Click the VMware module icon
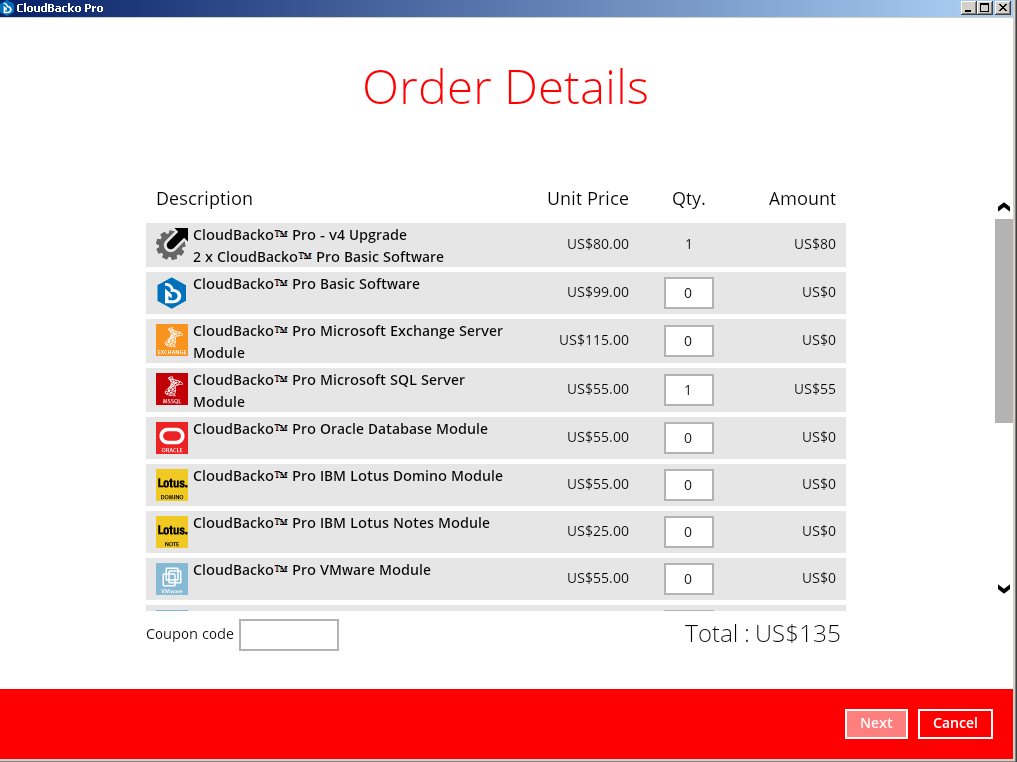The image size is (1017, 762). pos(172,578)
